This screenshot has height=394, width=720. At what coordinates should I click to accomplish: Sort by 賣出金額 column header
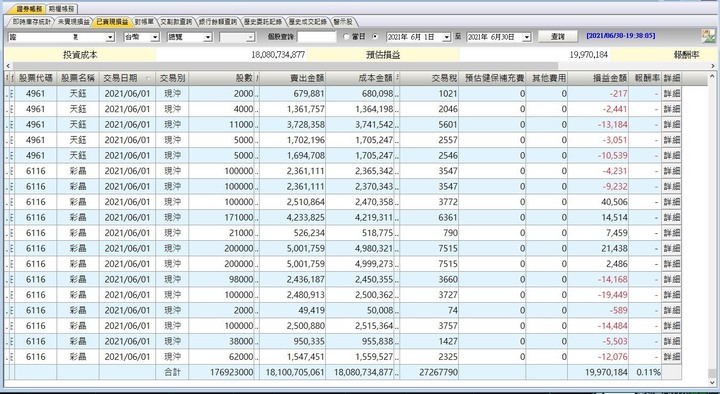(x=293, y=78)
